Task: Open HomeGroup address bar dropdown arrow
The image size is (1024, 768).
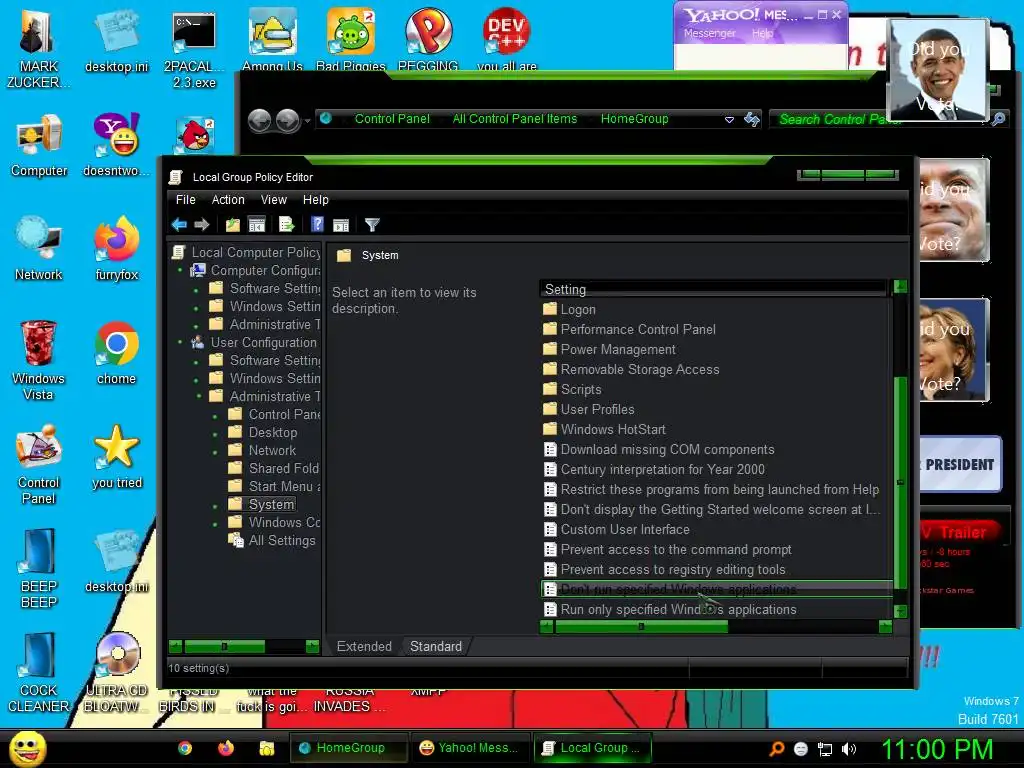Action: pos(729,120)
